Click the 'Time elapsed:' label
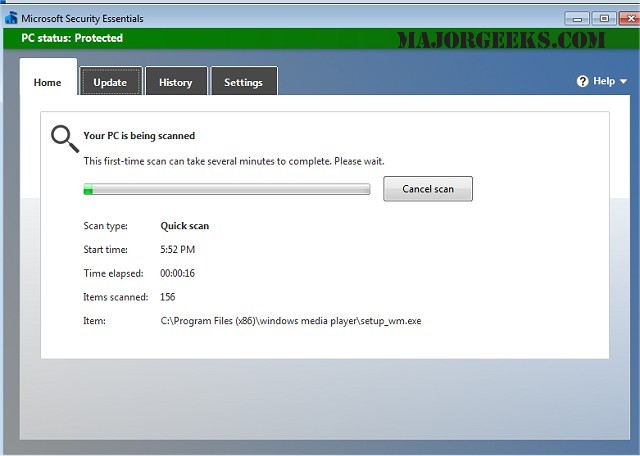 coord(113,273)
